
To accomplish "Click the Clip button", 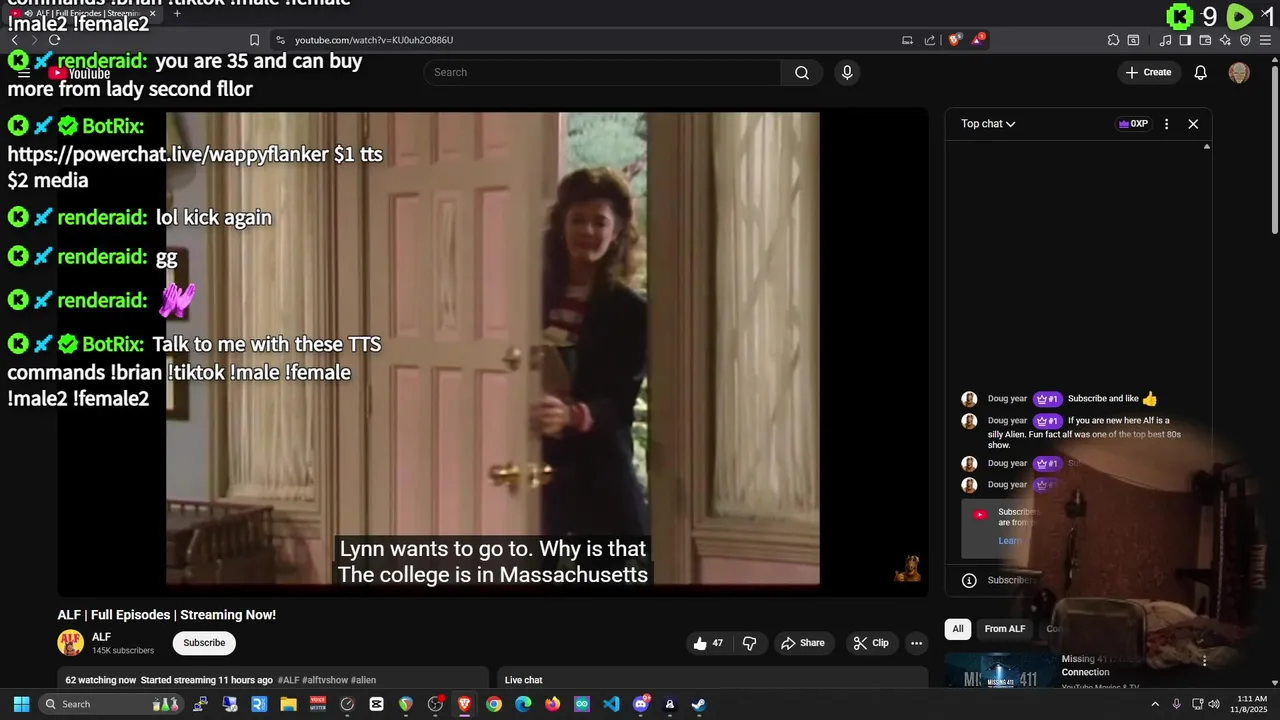I will pyautogui.click(x=871, y=643).
